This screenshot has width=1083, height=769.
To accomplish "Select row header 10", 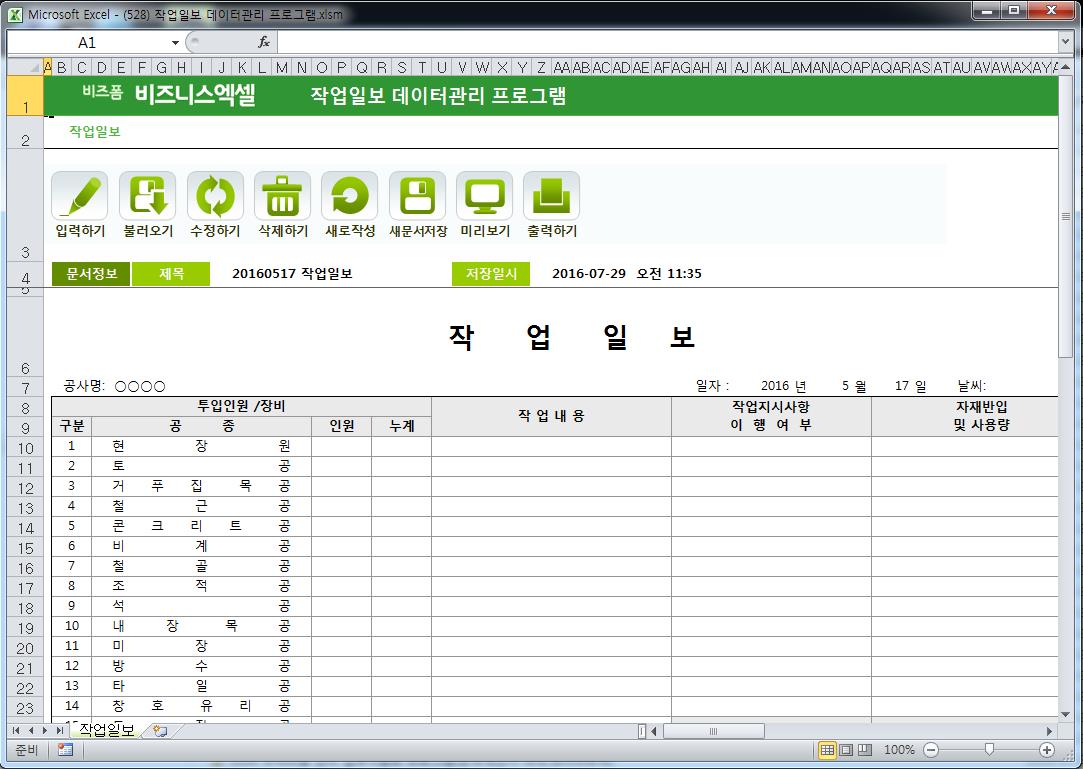I will [x=25, y=448].
